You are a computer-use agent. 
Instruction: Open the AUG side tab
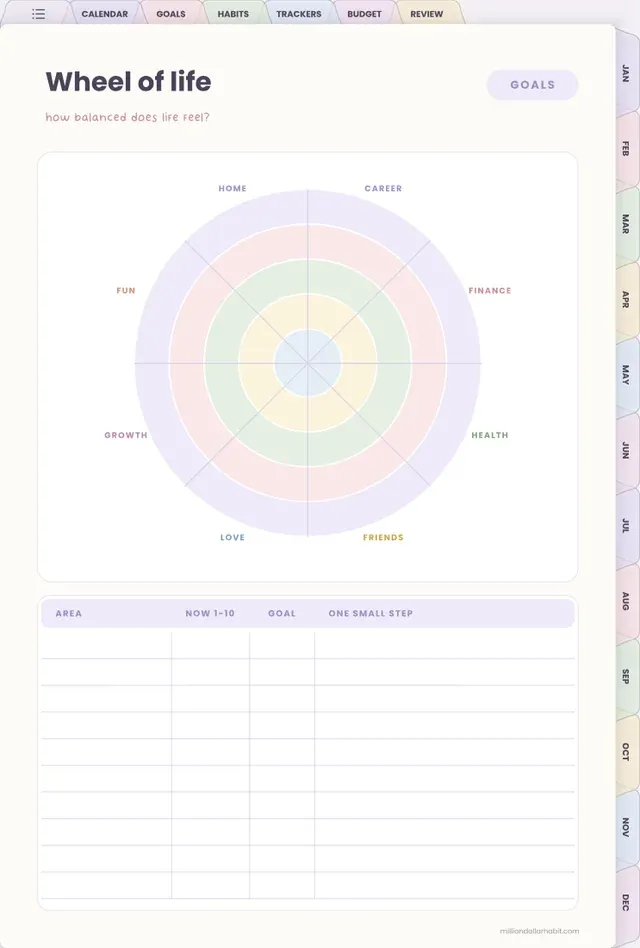[626, 601]
